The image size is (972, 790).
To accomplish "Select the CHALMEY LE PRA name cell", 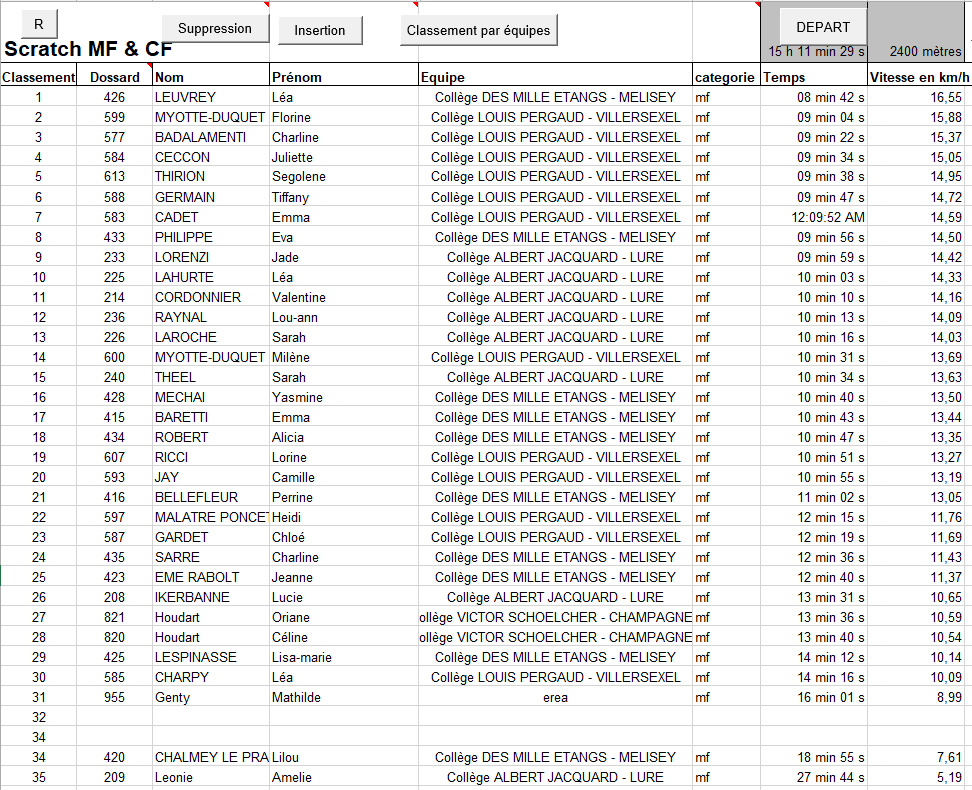I will click(x=211, y=757).
